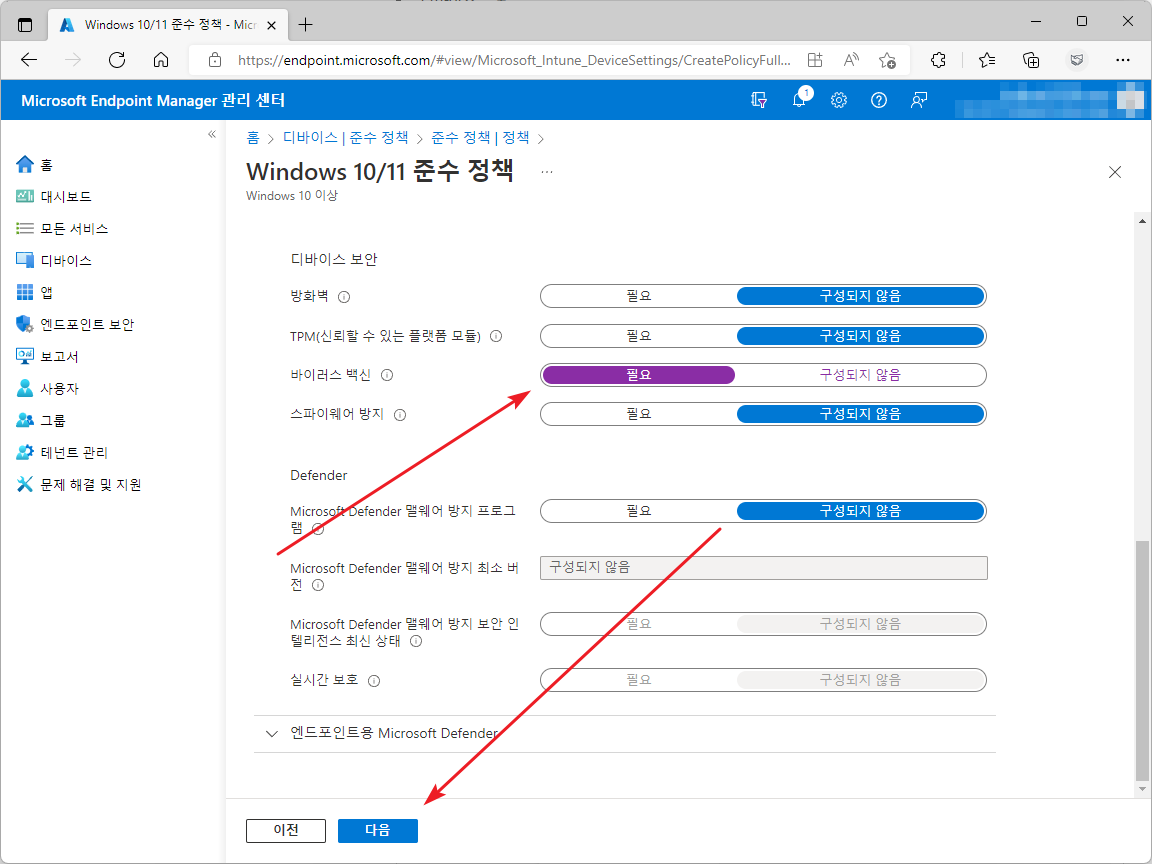Click the 다음 button

[378, 830]
